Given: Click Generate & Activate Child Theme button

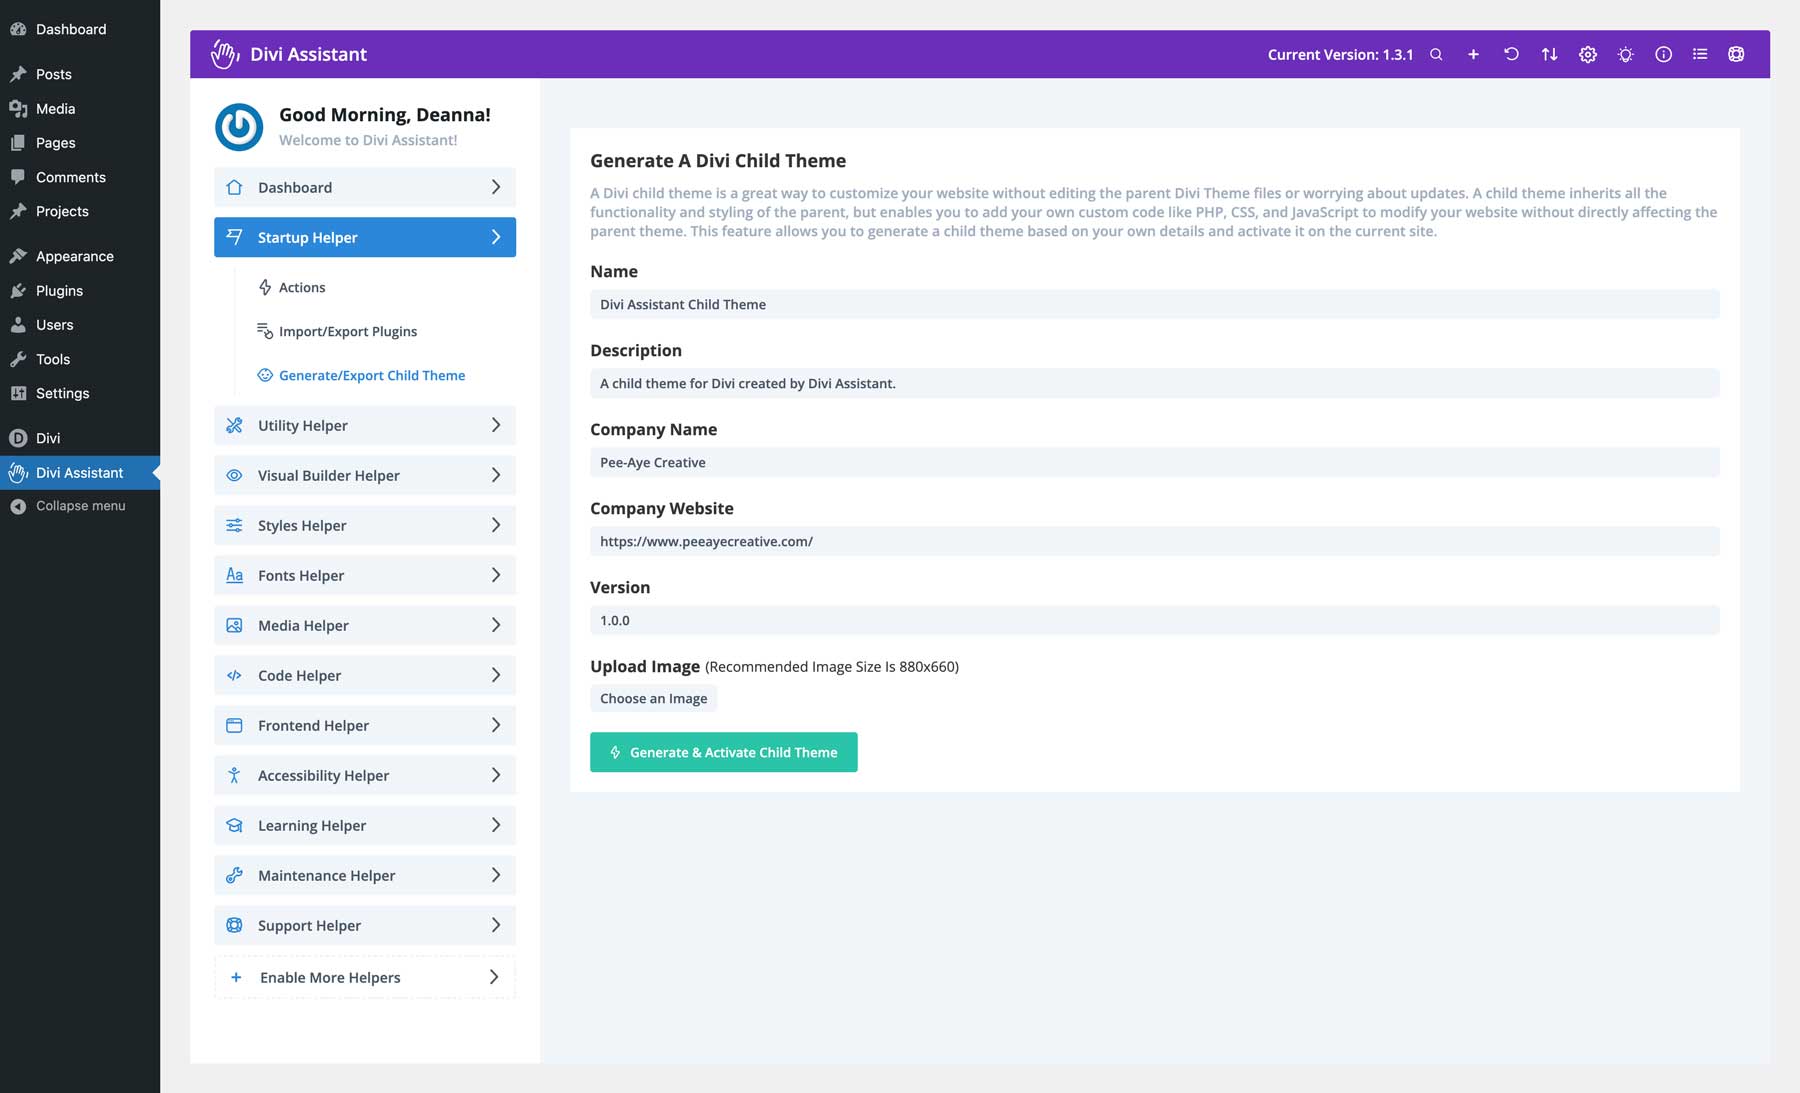Looking at the screenshot, I should click(x=723, y=753).
